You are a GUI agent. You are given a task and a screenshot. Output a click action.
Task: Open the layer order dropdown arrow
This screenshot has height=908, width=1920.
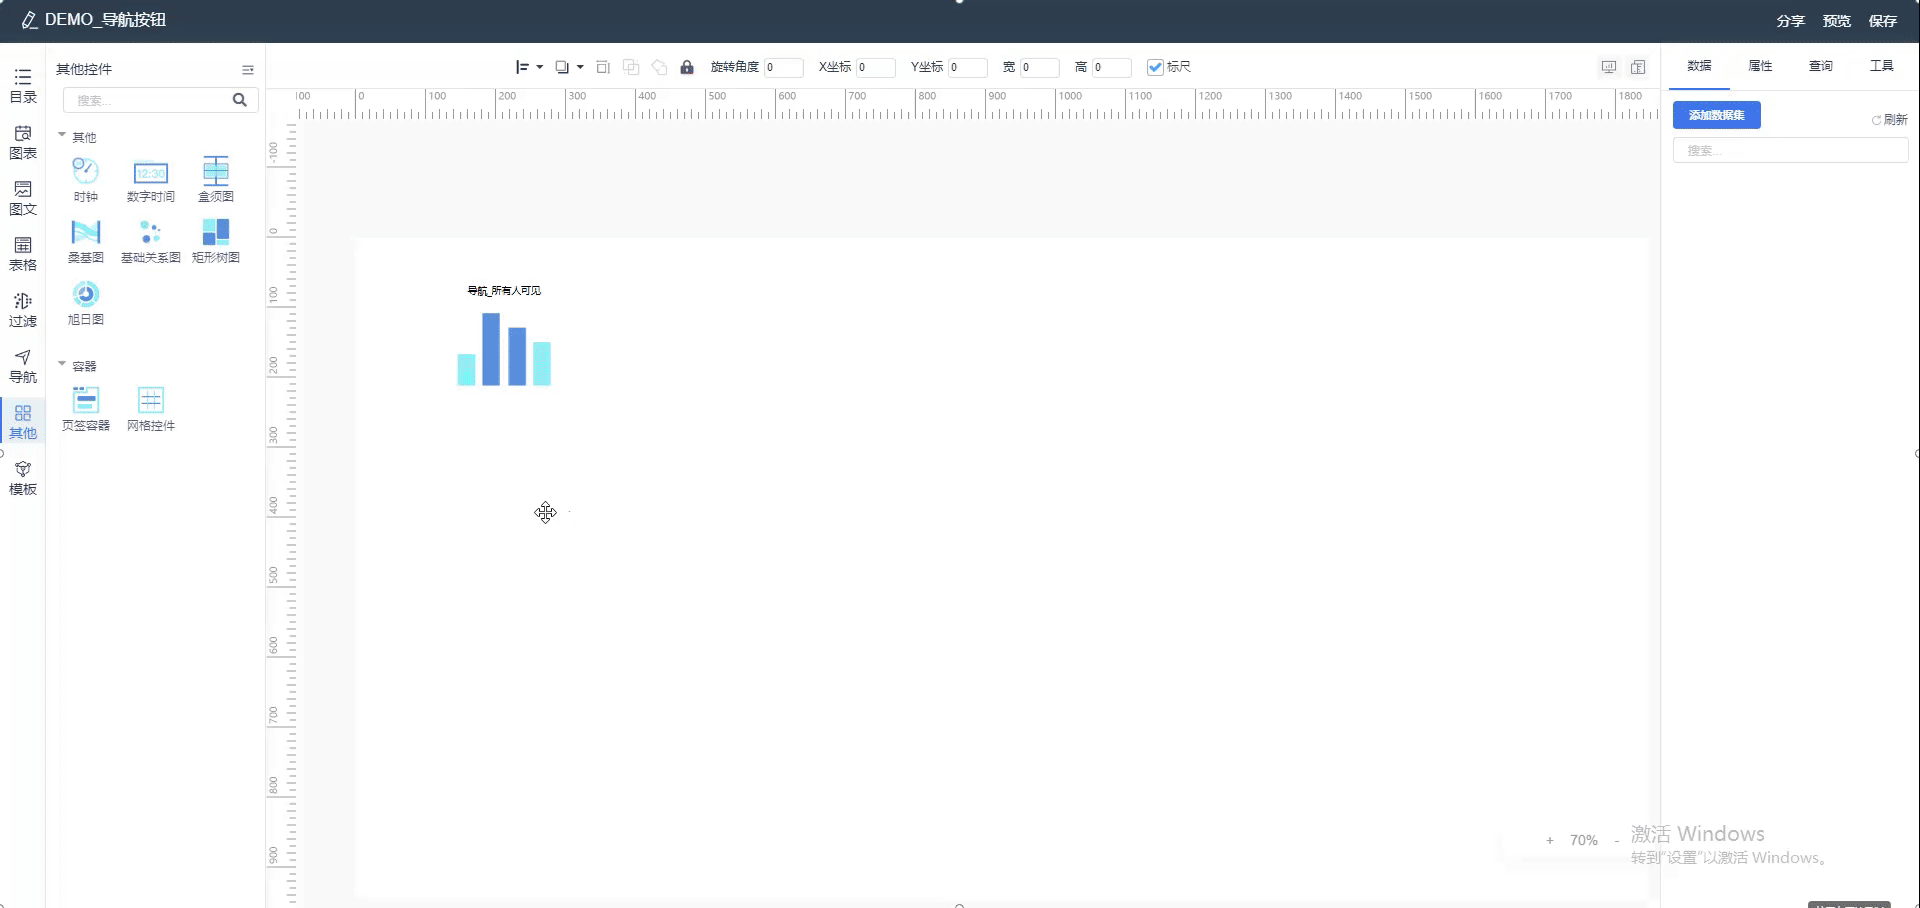click(x=580, y=67)
